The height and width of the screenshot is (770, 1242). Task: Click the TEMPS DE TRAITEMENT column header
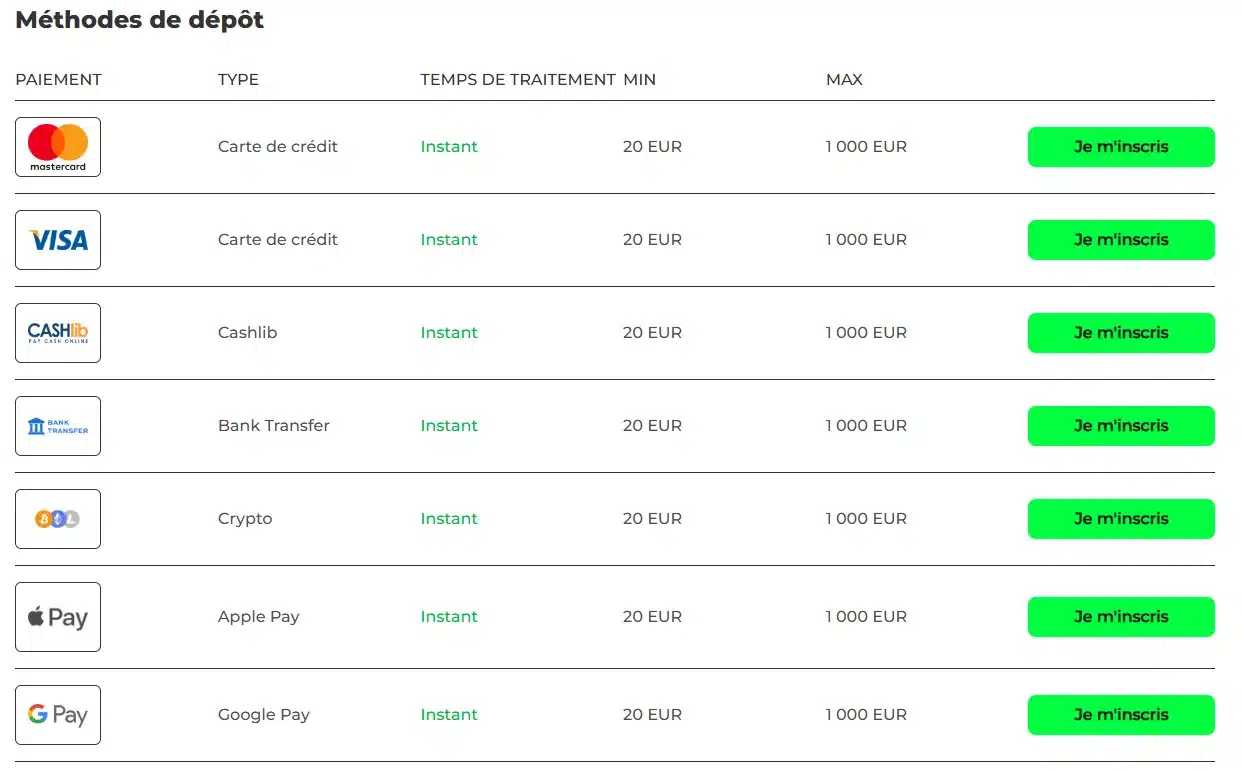coord(518,80)
